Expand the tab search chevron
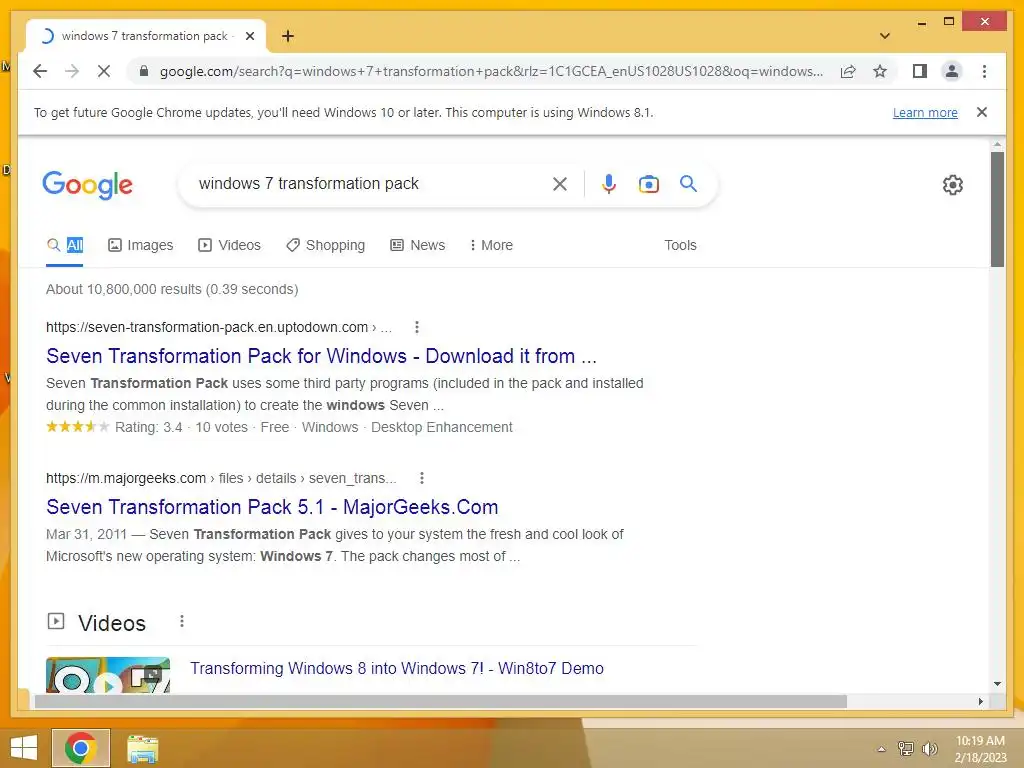Image resolution: width=1024 pixels, height=768 pixels. 885,36
